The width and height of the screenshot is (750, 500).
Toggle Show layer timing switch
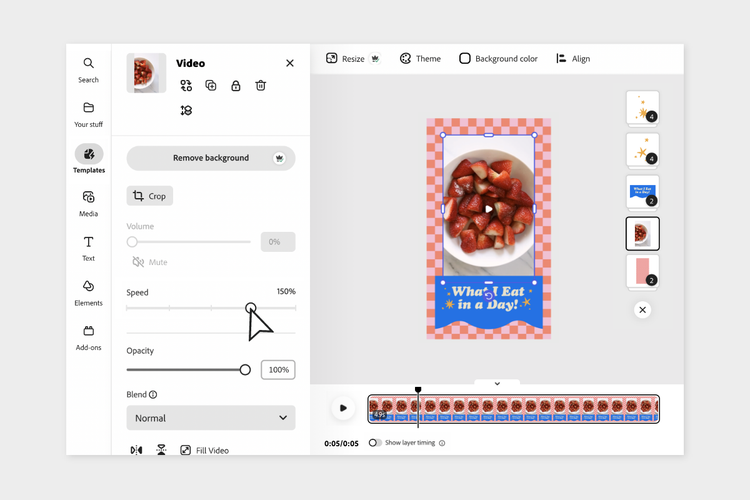pyautogui.click(x=375, y=443)
